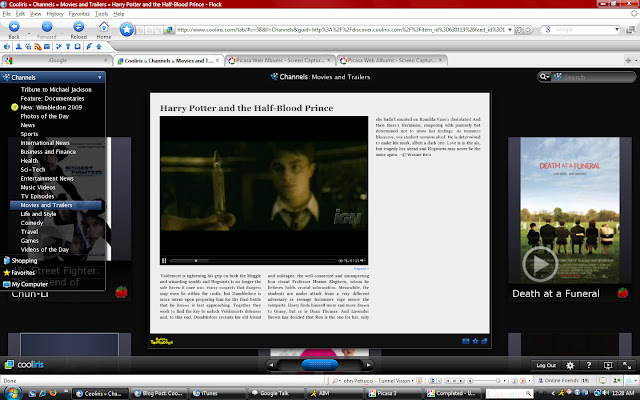
Task: Open the Favorites menu
Action: [79, 14]
